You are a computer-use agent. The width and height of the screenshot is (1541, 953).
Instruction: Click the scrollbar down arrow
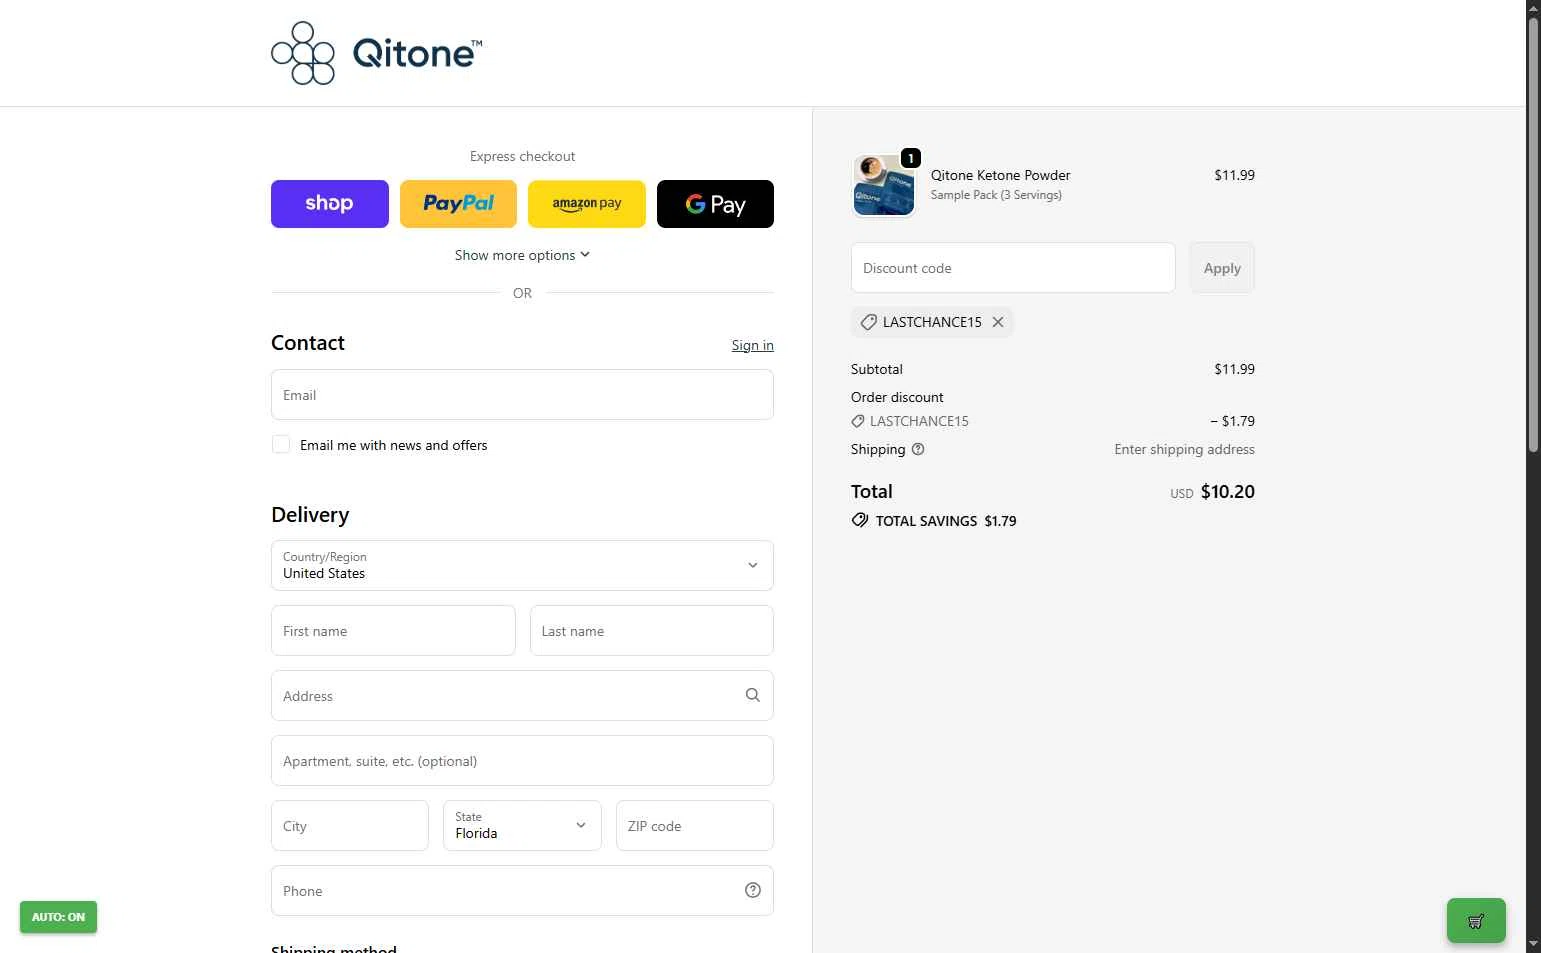click(1533, 944)
